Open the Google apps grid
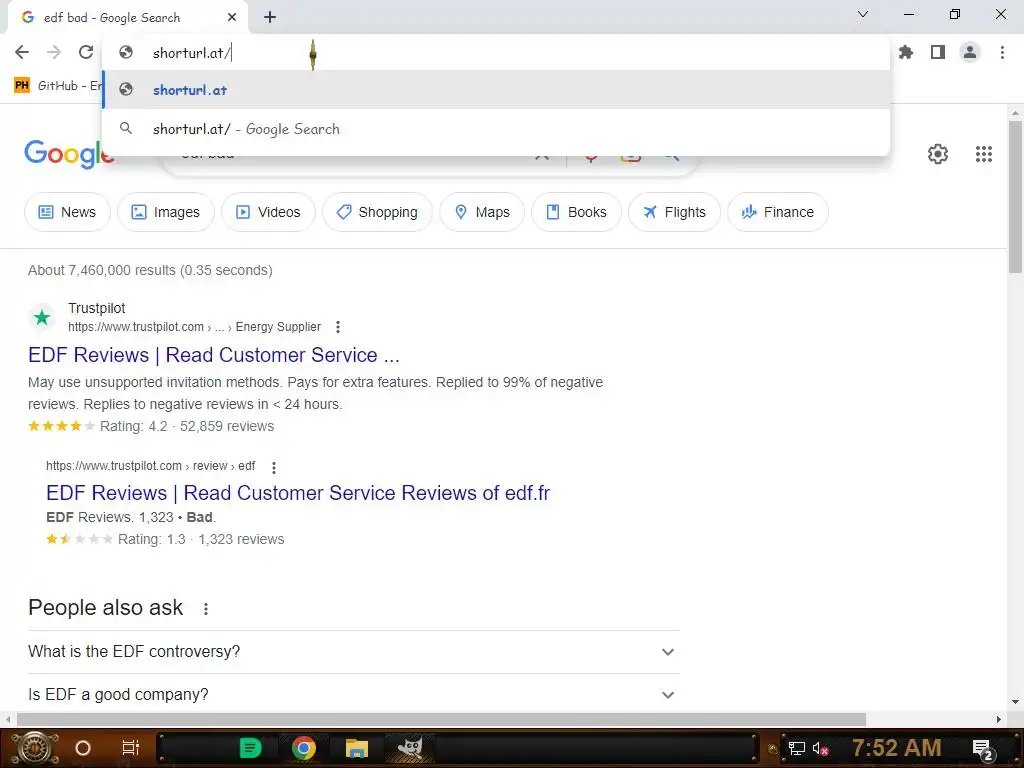The width and height of the screenshot is (1024, 768). 984,154
